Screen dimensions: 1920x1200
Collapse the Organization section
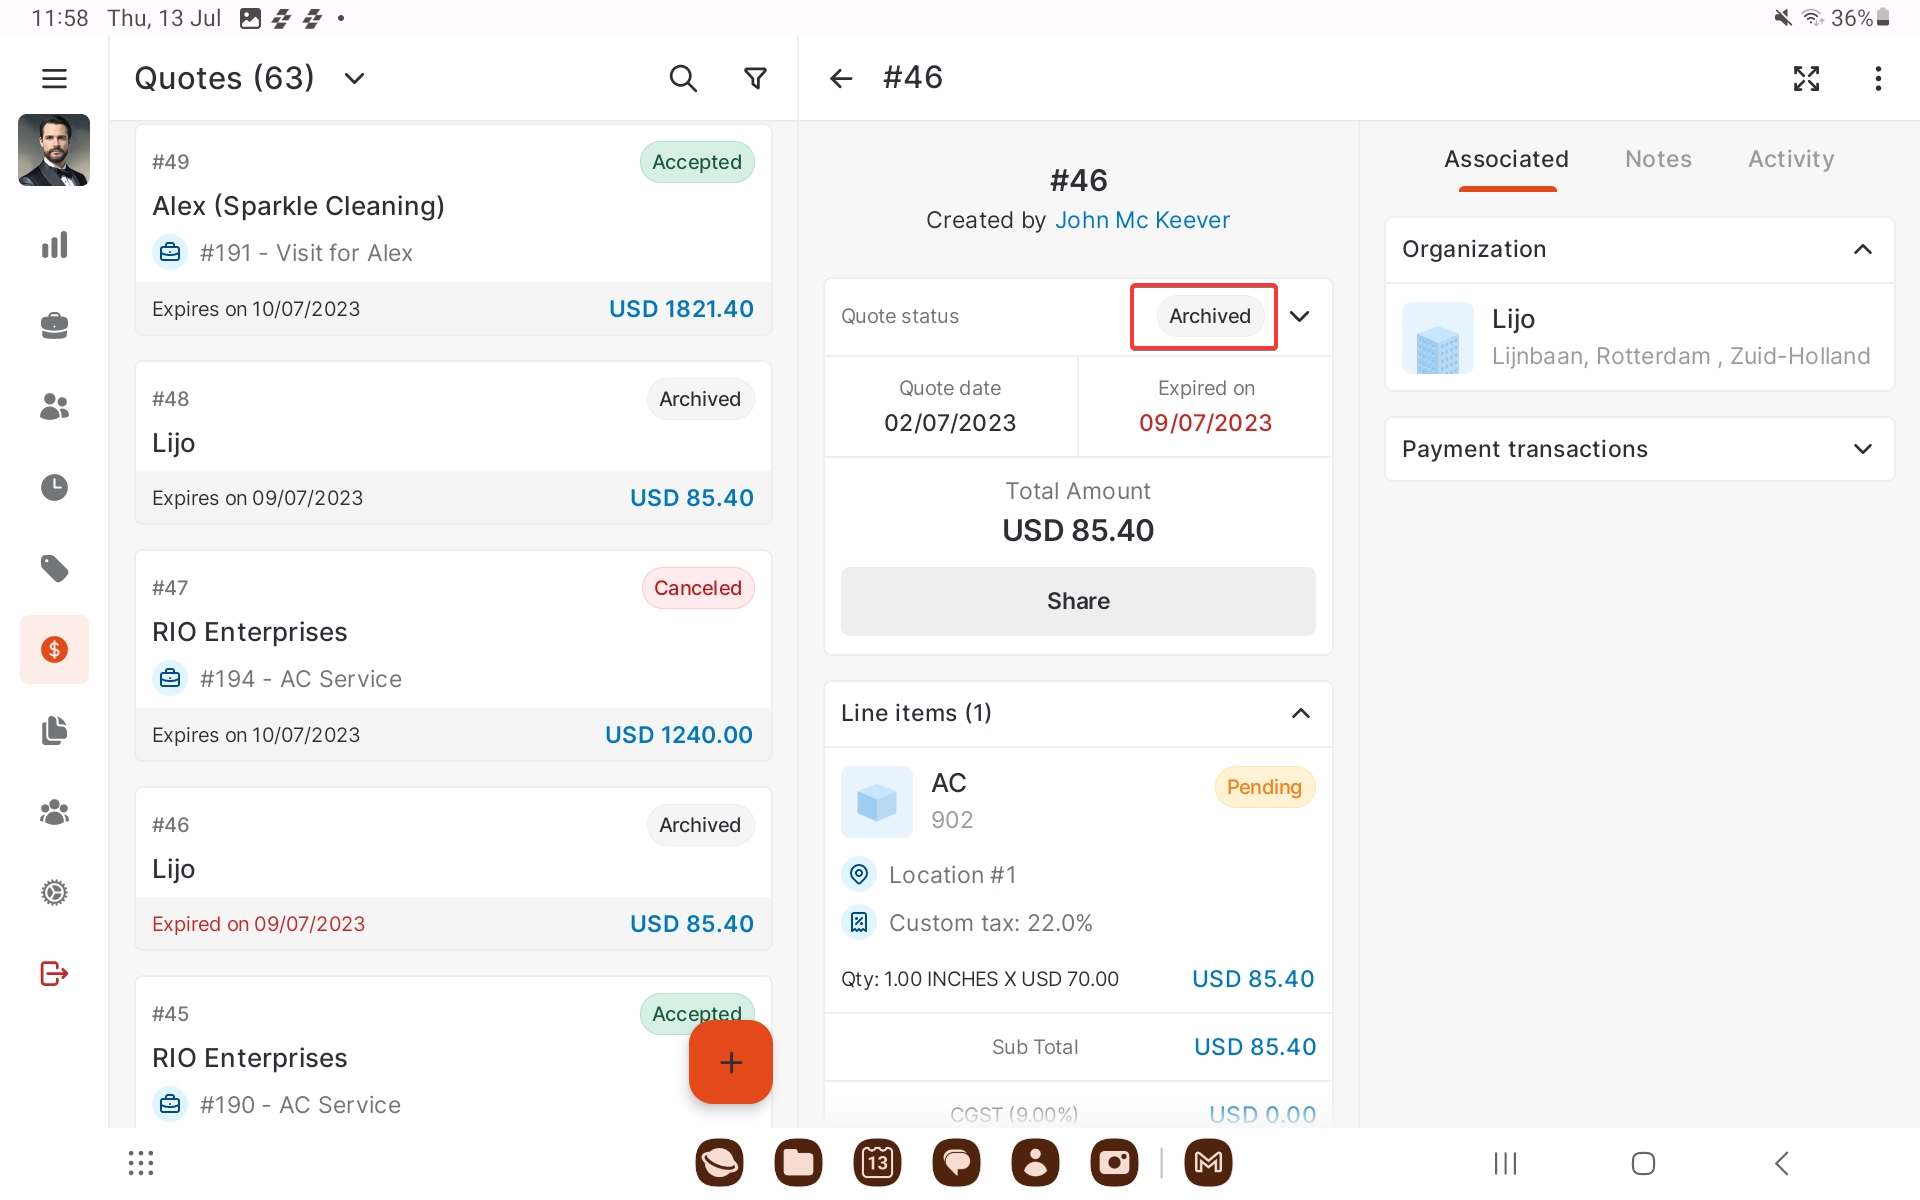1862,249
